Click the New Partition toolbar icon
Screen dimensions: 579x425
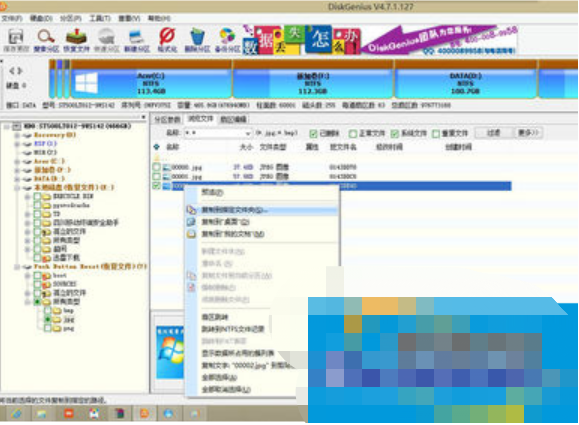(x=137, y=40)
